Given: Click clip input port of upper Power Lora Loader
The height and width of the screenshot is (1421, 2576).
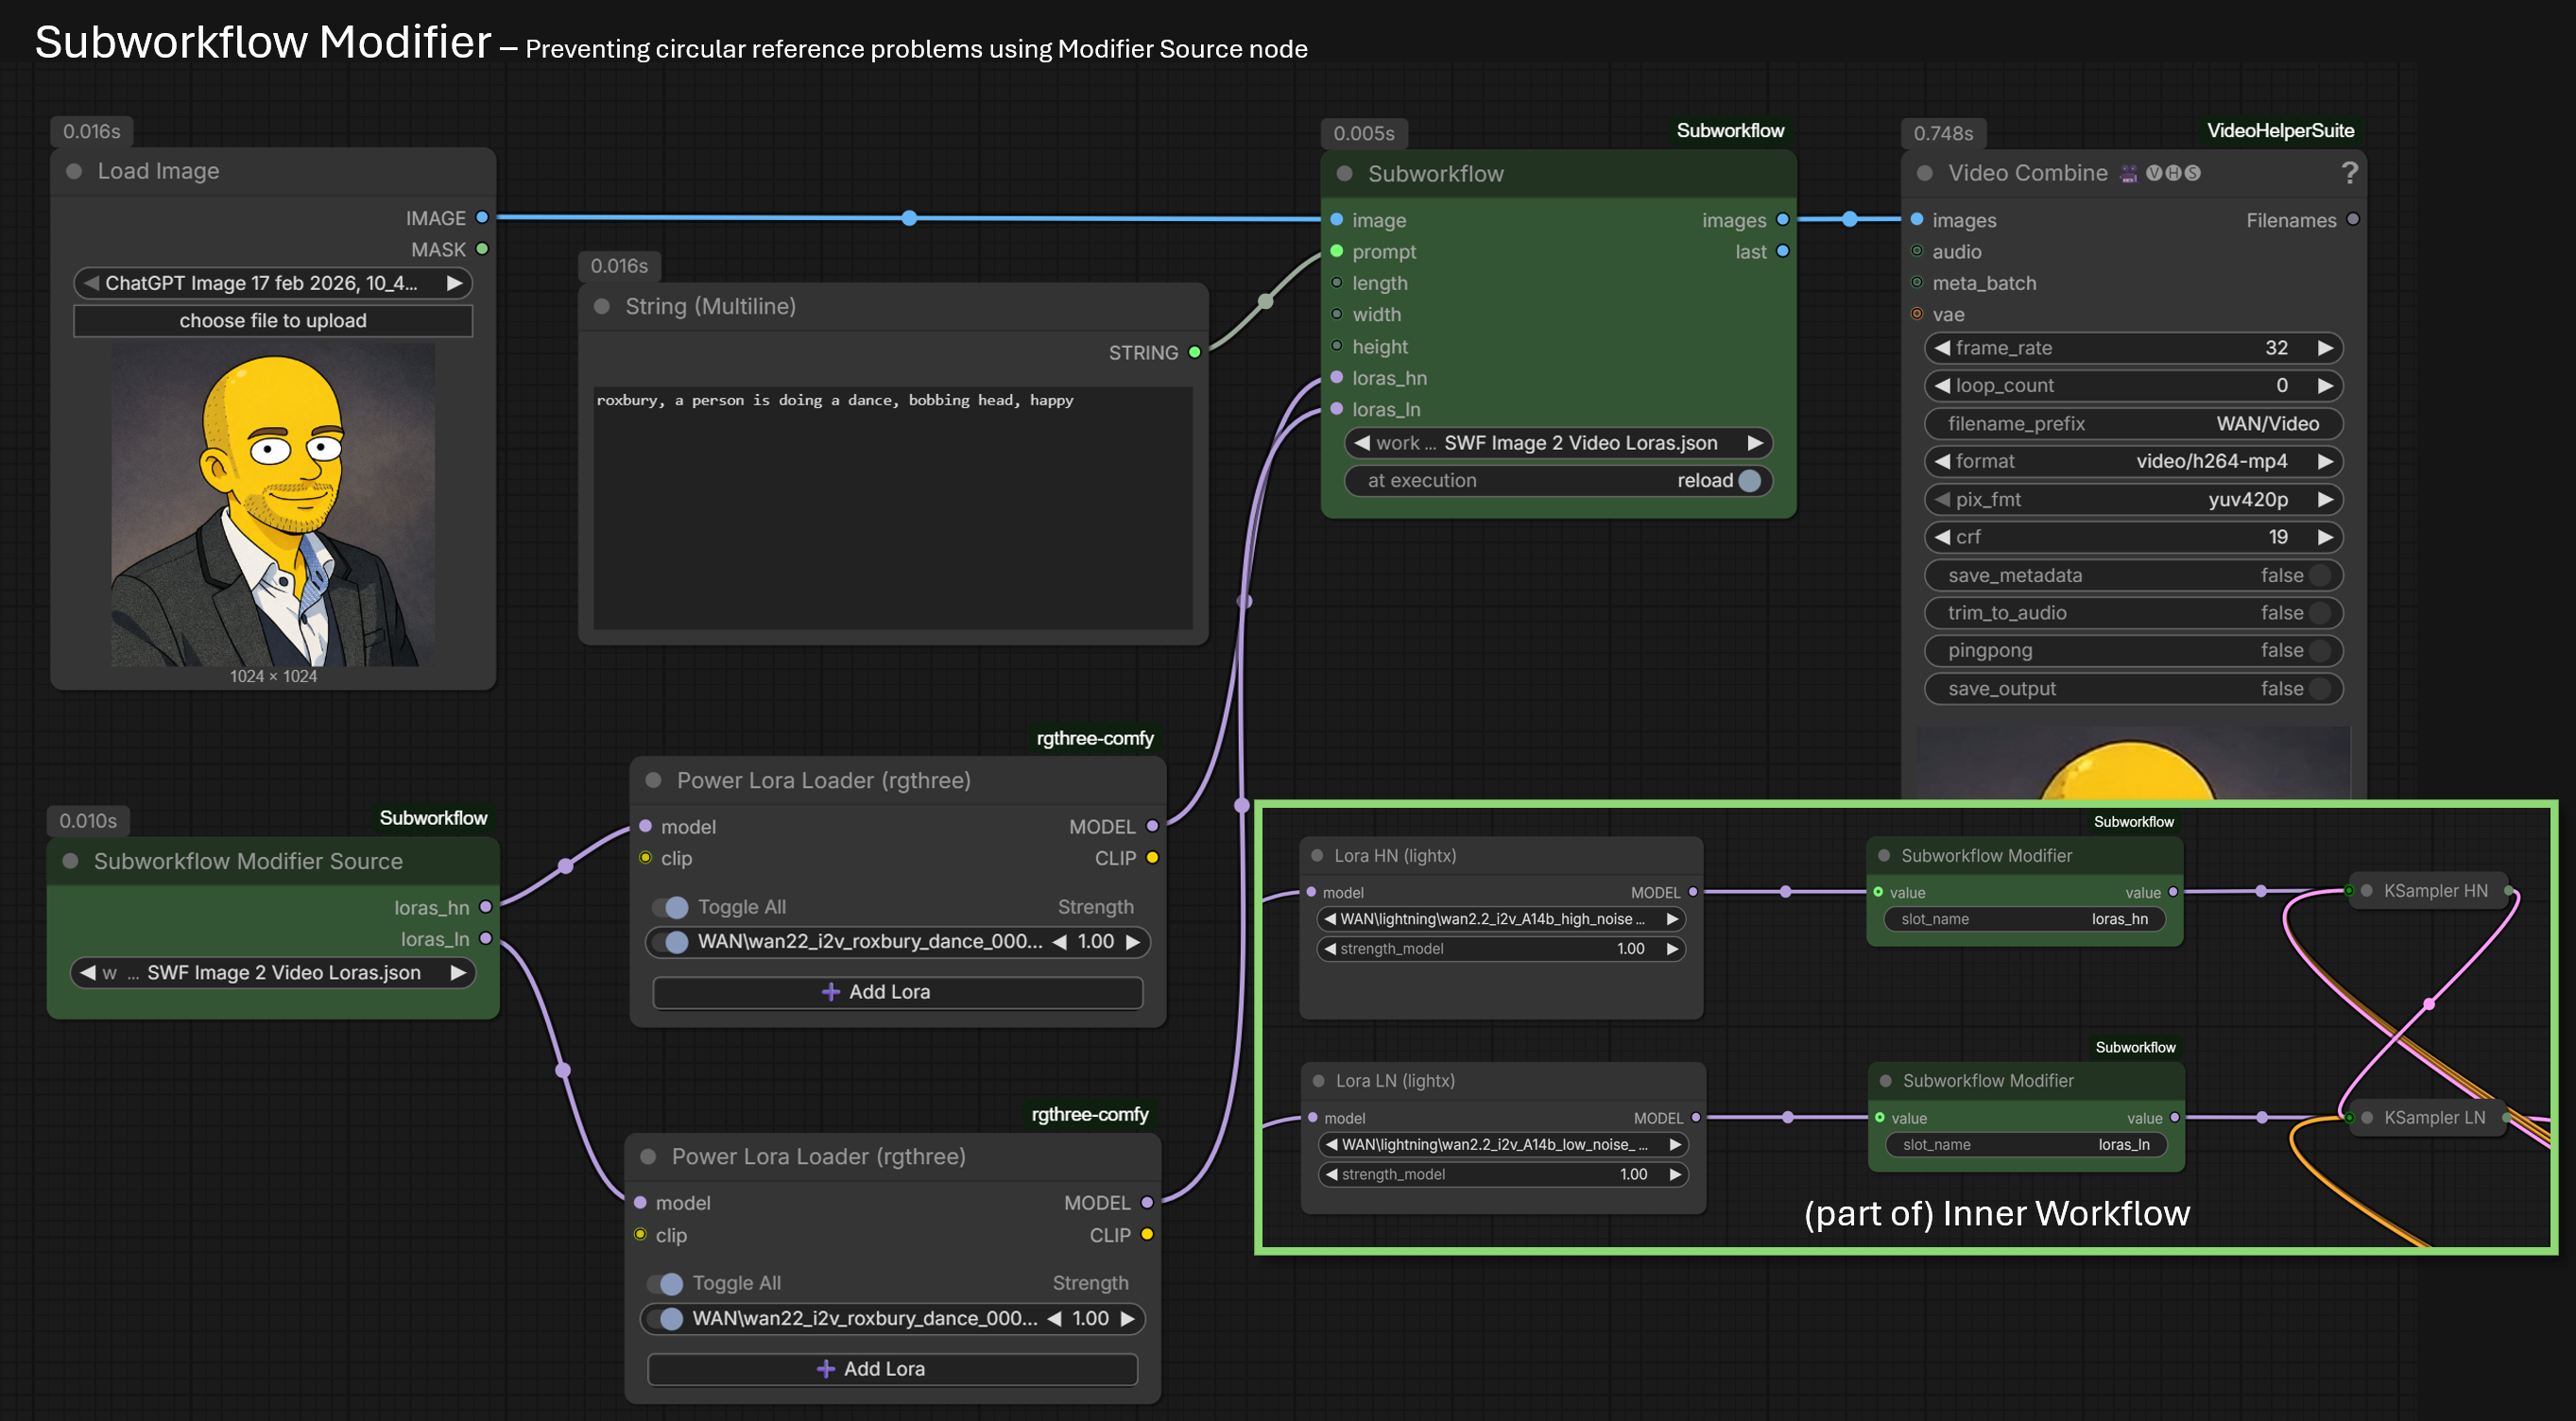Looking at the screenshot, I should click(x=645, y=858).
